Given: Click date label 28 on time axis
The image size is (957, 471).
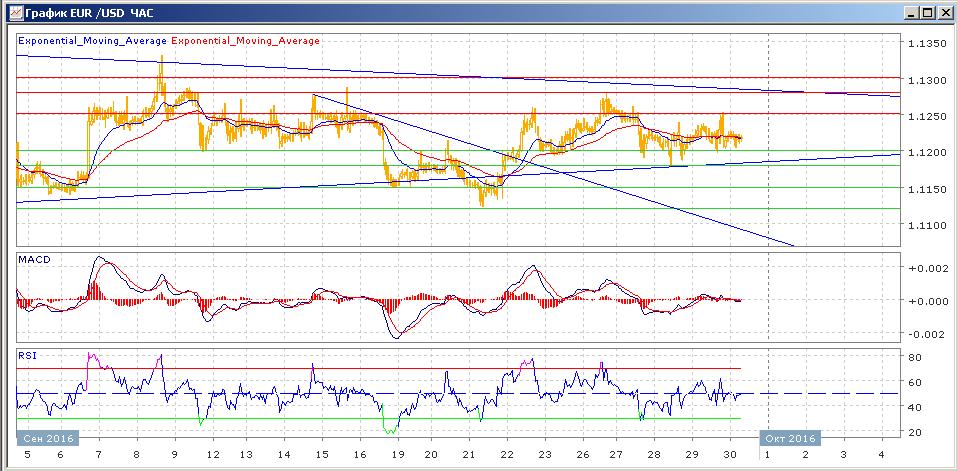Looking at the screenshot, I should click(x=654, y=455).
